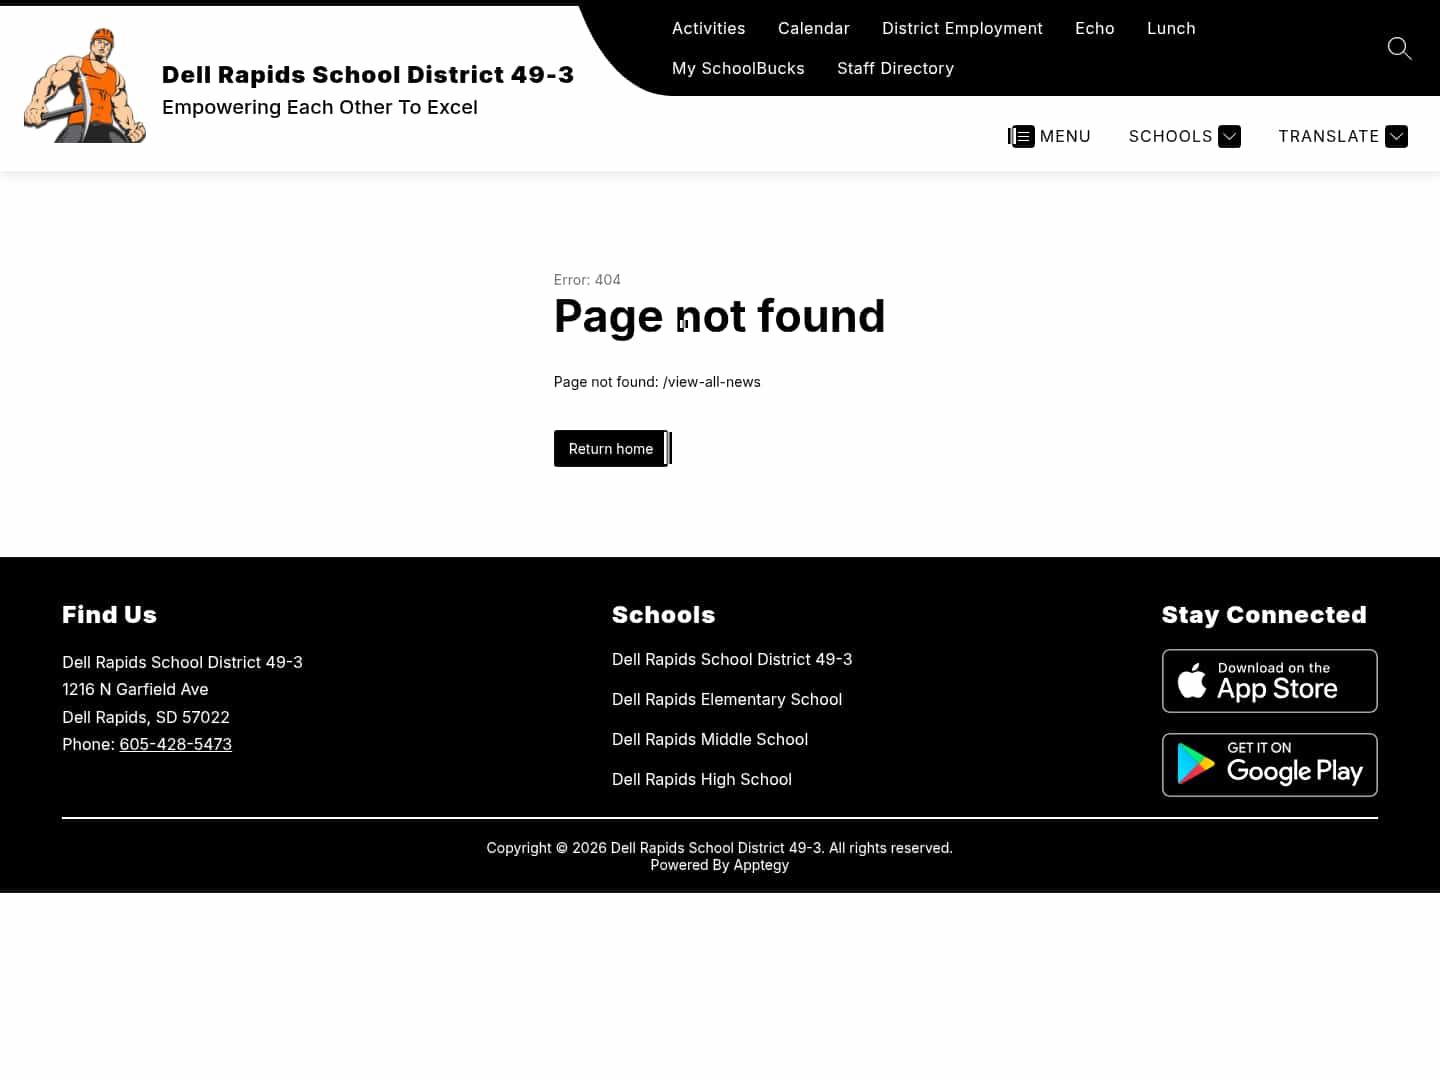Open the Staff Directory link
The image size is (1440, 1080).
point(895,68)
